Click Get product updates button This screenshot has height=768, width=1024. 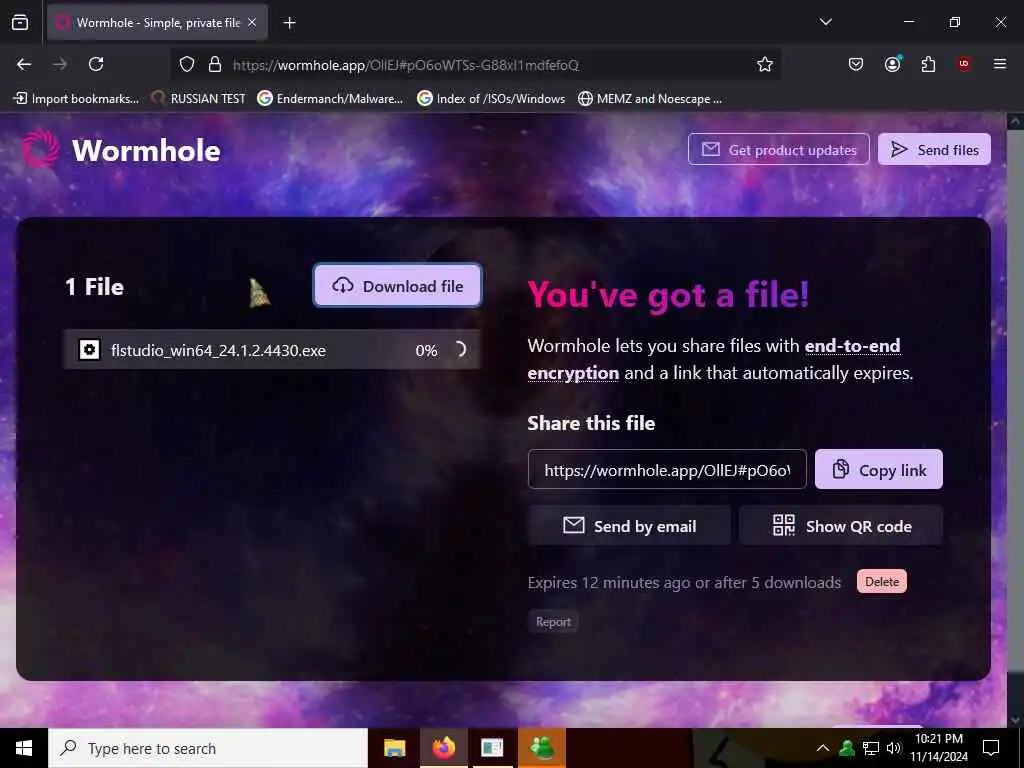[x=778, y=150]
